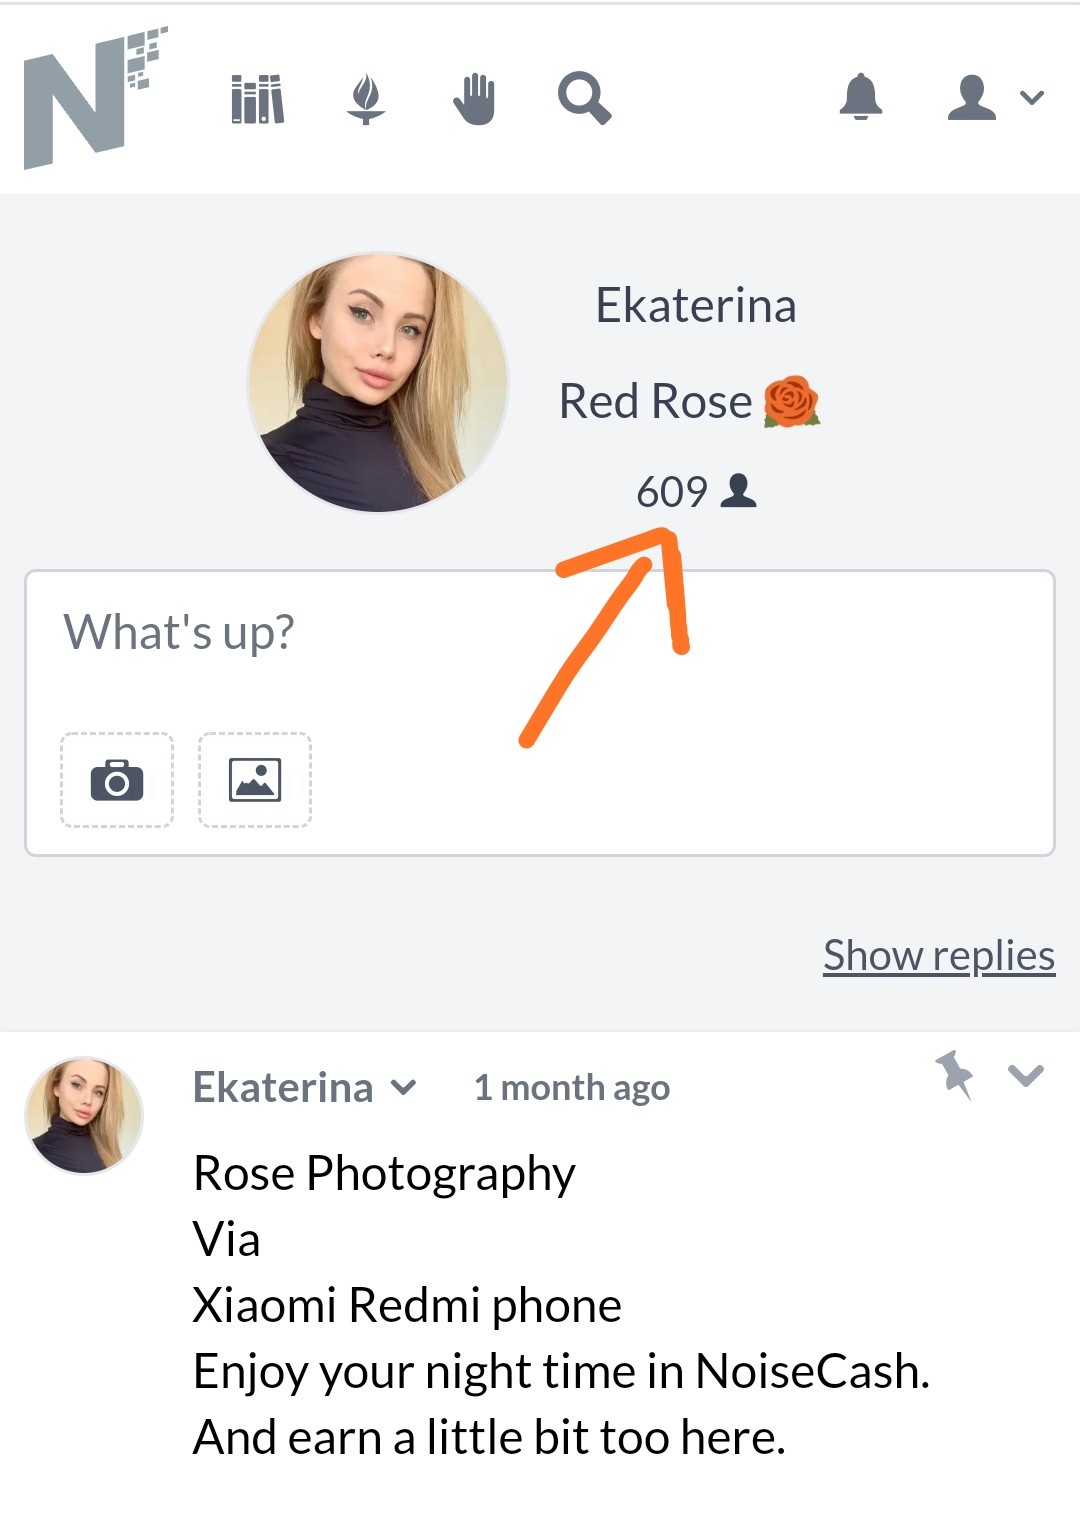
Task: Open the noise.cash N logo home
Action: pos(95,98)
